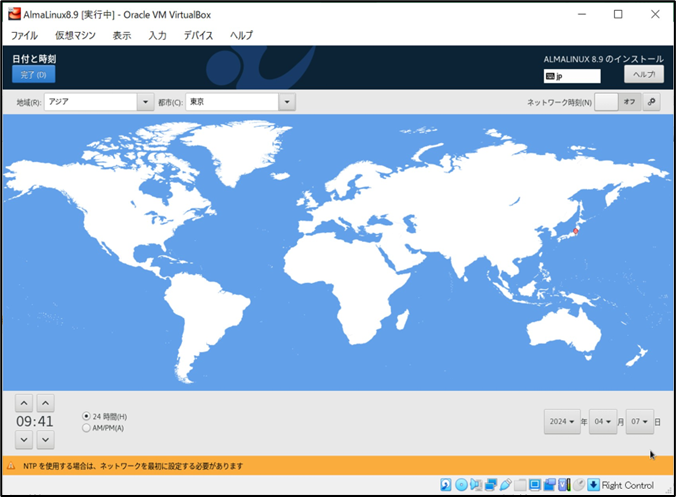Close the VirtualBox window
The image size is (676, 497).
(655, 14)
